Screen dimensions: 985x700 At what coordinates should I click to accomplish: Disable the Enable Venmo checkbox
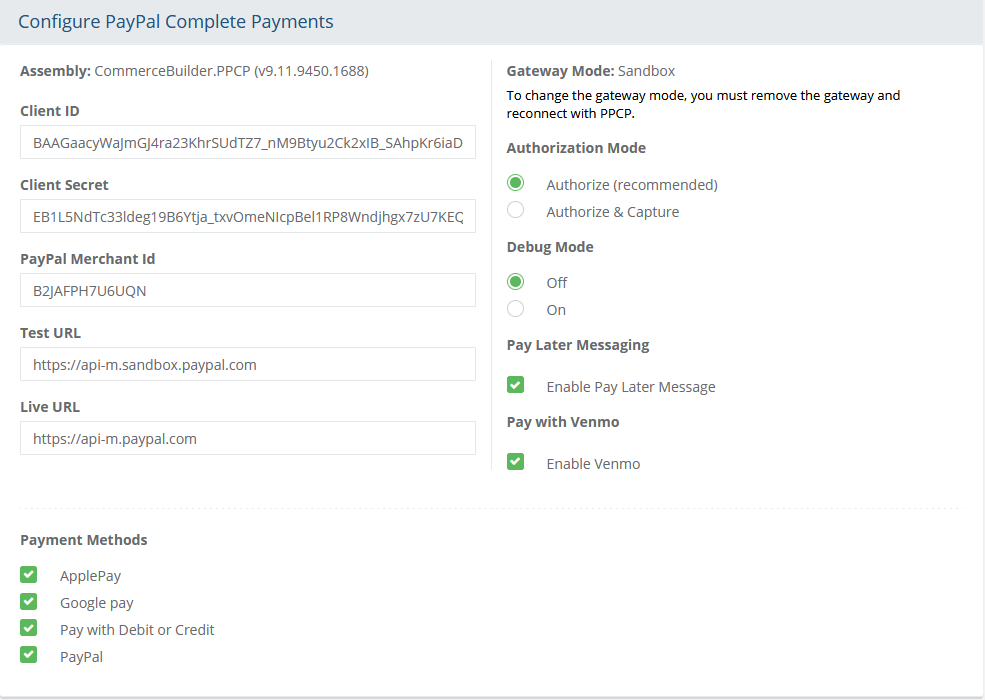[x=516, y=463]
